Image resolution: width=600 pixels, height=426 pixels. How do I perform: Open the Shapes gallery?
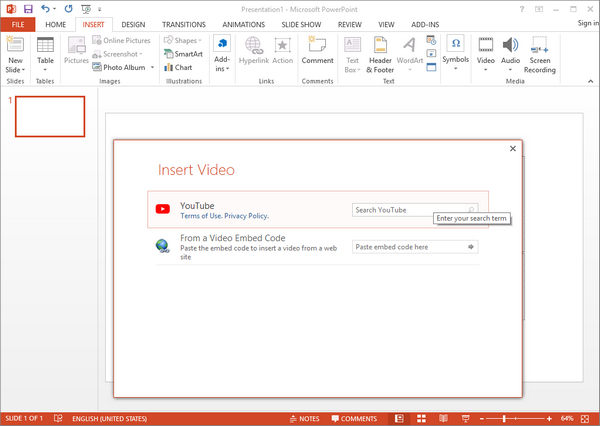[183, 40]
